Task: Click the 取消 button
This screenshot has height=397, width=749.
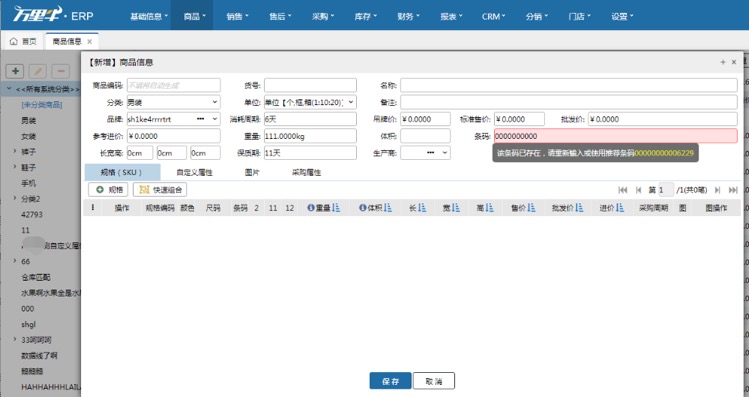Action: coord(434,381)
